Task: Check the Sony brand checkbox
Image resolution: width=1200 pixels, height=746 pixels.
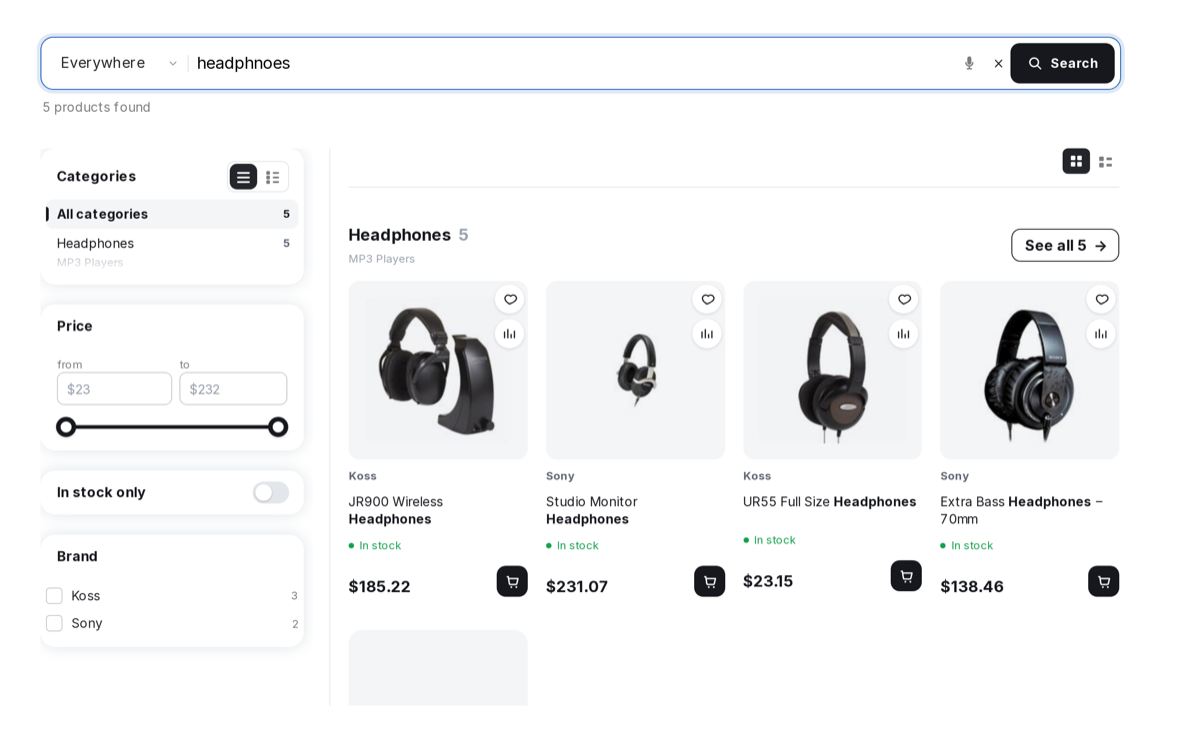Action: [54, 624]
